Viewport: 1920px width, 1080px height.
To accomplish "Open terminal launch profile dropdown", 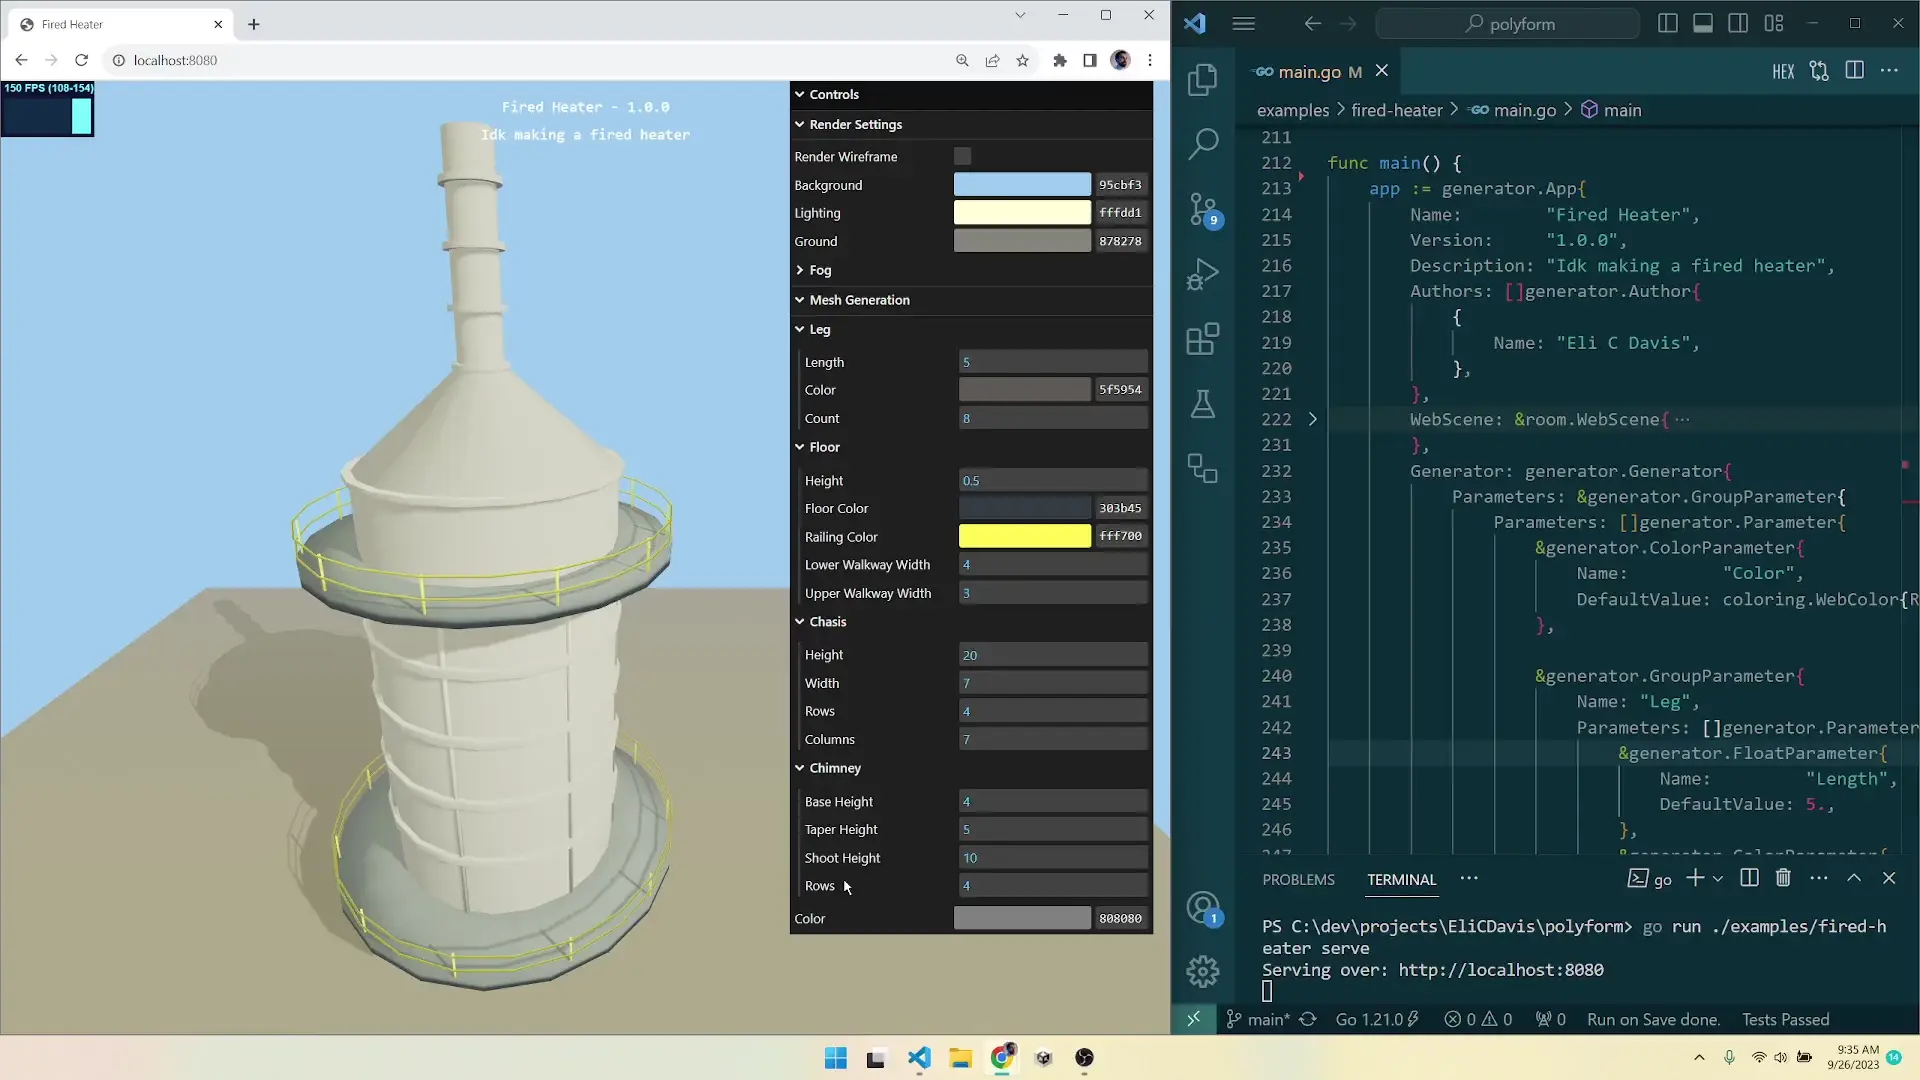I will coord(1718,878).
